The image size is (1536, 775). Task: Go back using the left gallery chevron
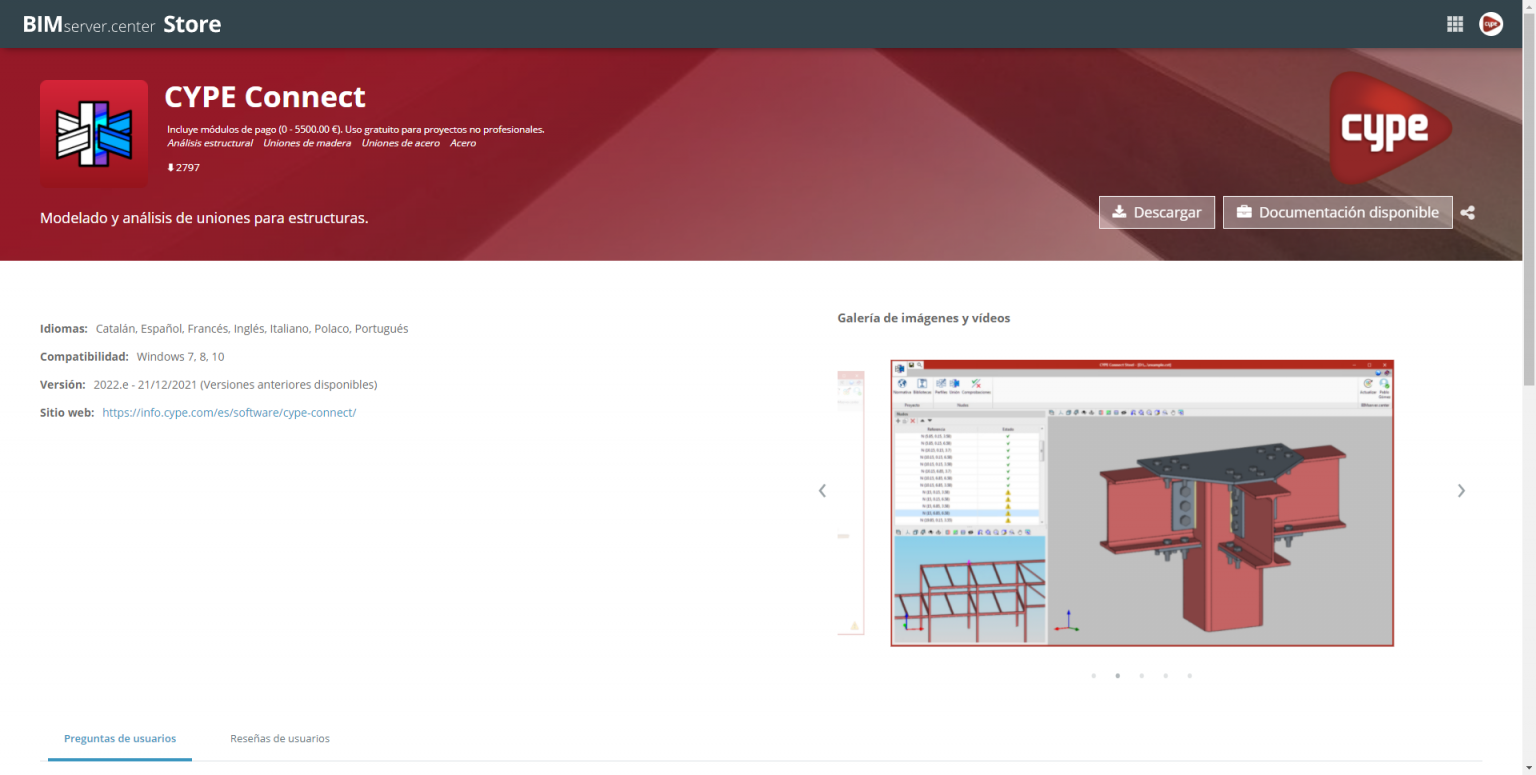point(822,490)
